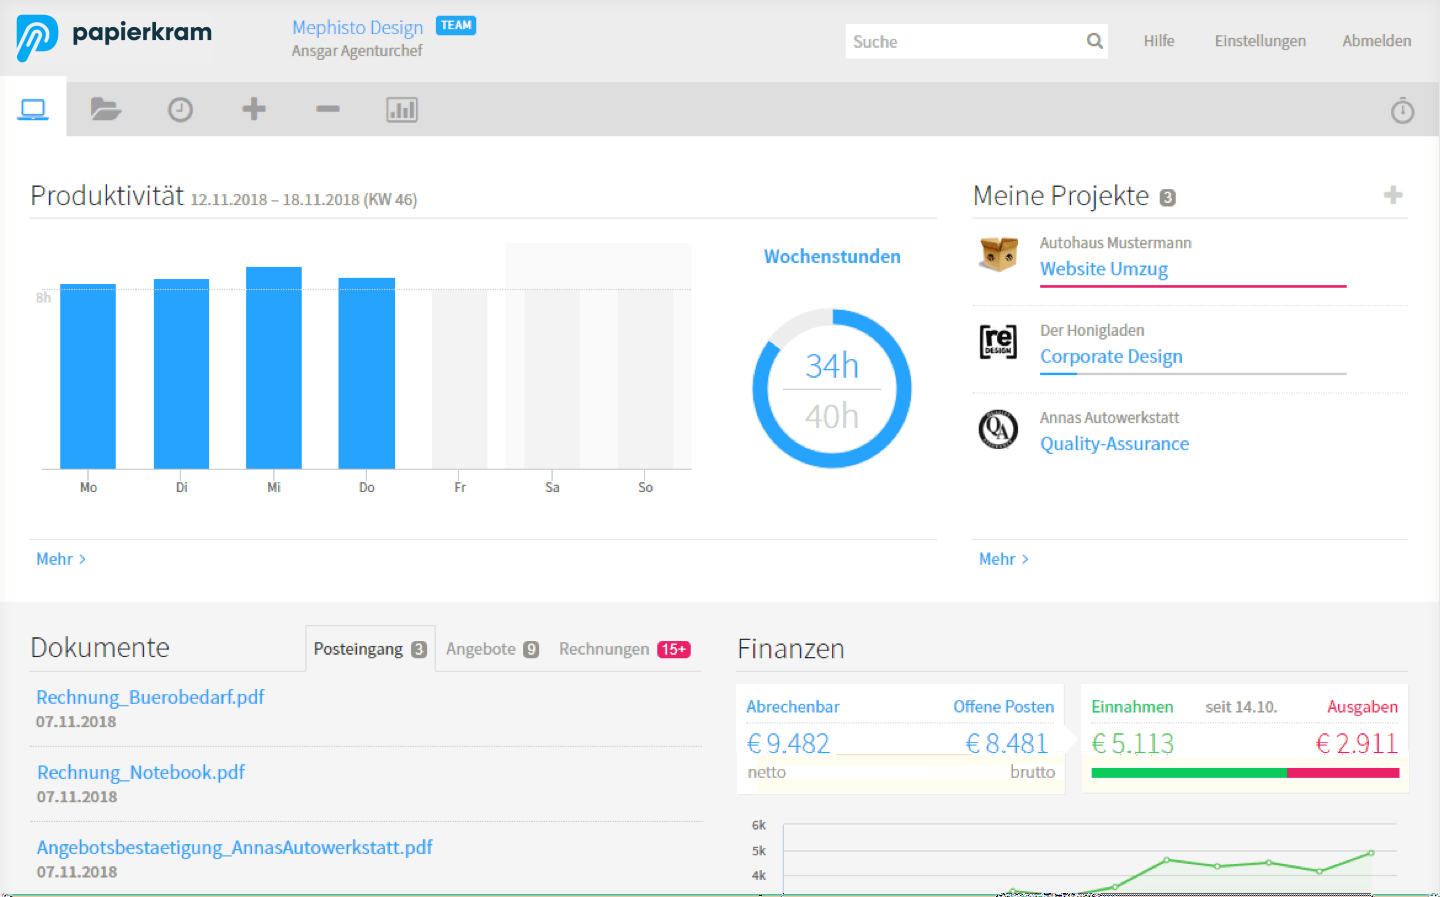The image size is (1440, 897).
Task: Open time tracking clock icon
Action: coord(180,109)
